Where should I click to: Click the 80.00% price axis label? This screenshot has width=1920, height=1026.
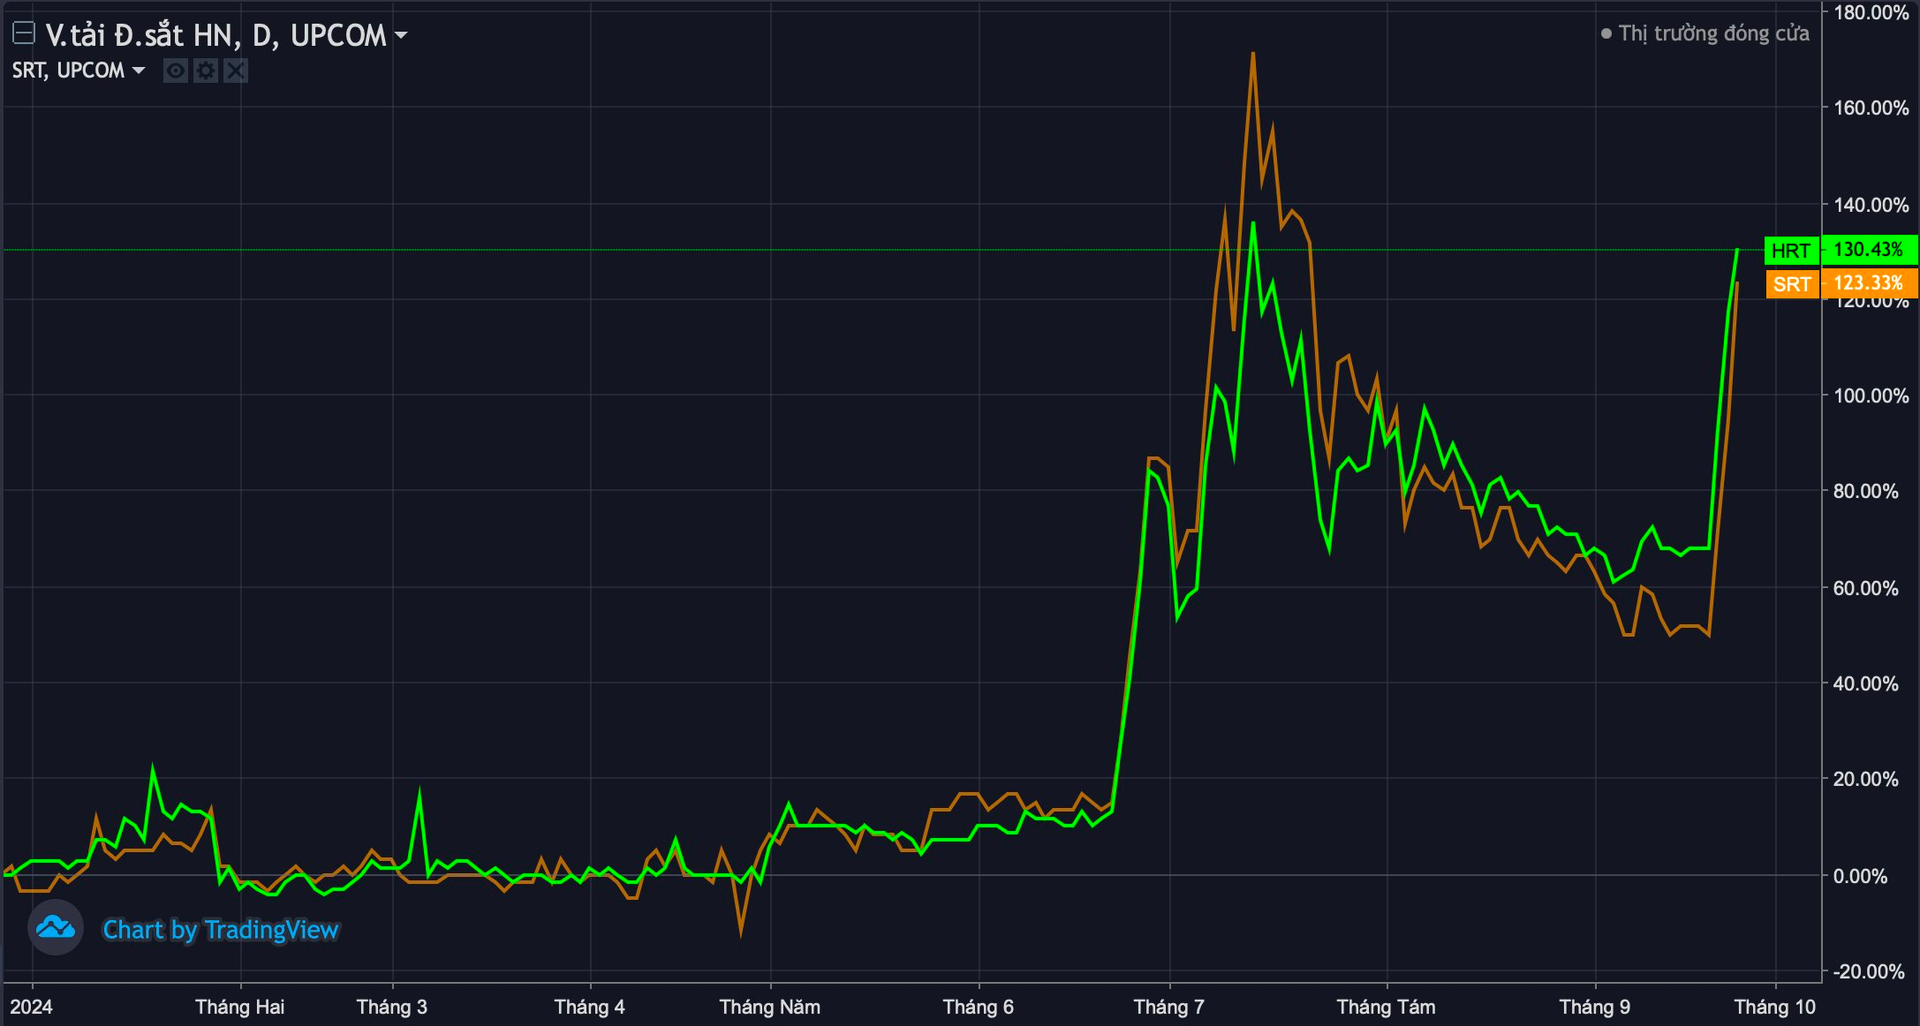point(1866,491)
